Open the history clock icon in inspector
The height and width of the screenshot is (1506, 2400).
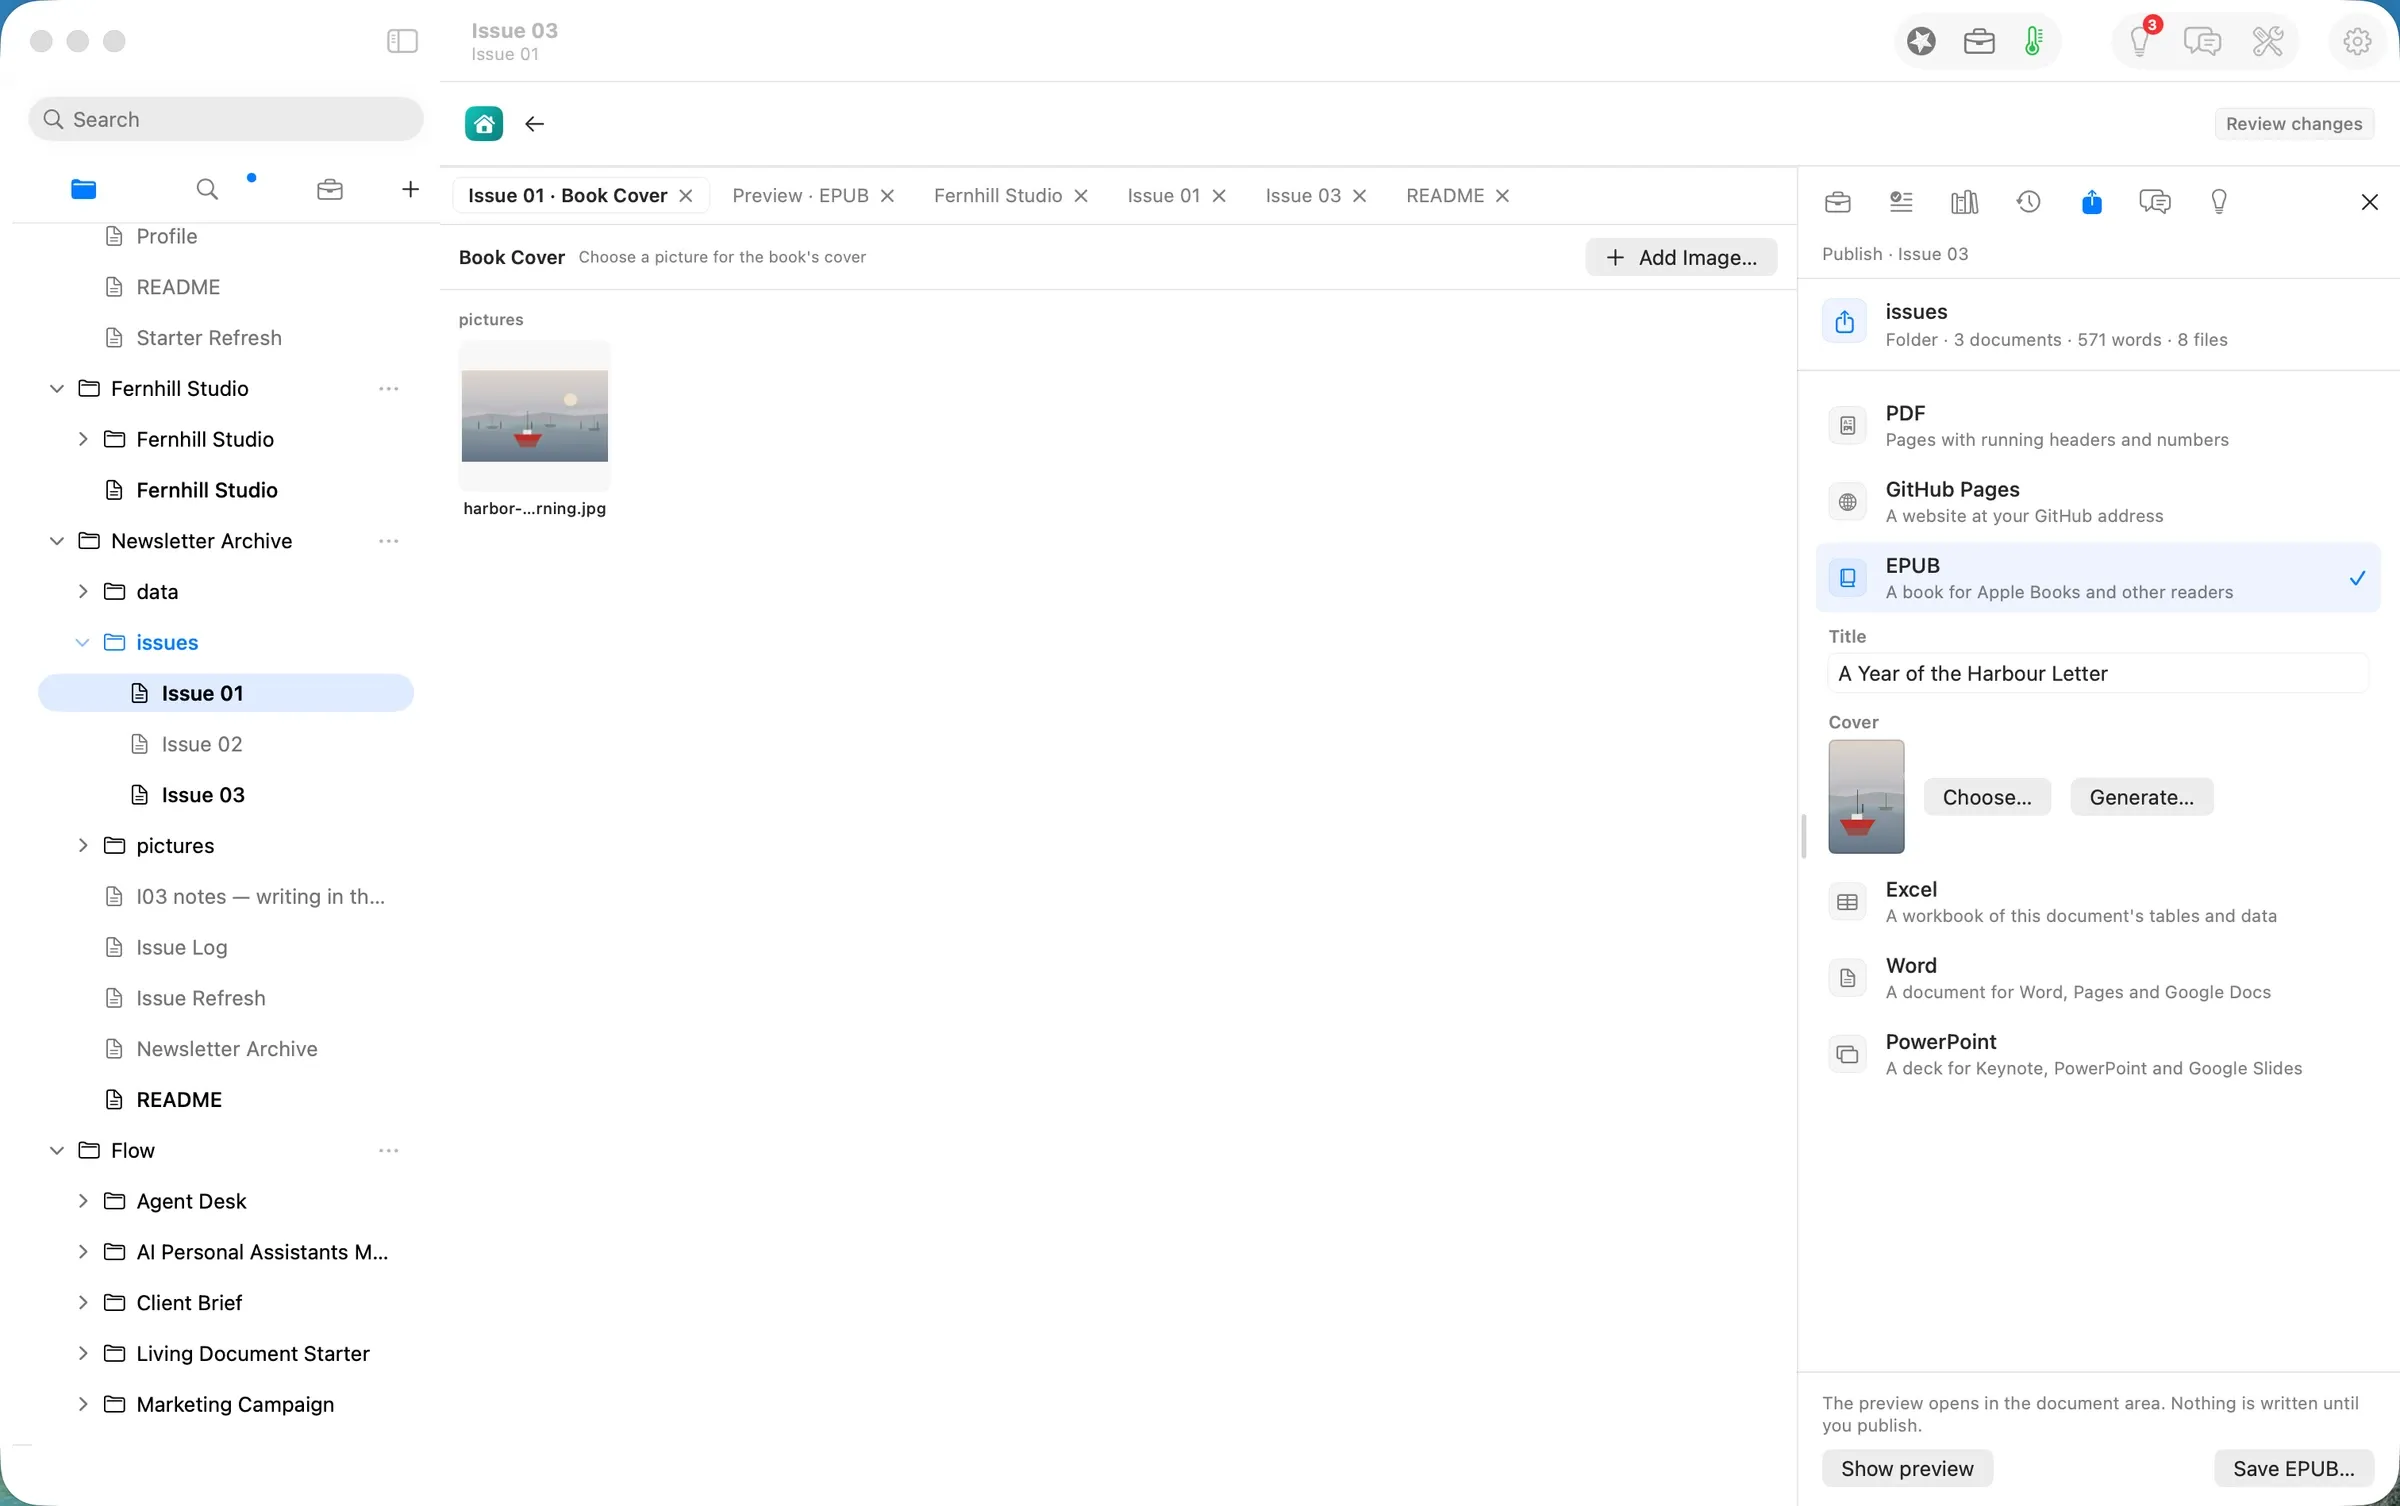click(x=2028, y=202)
